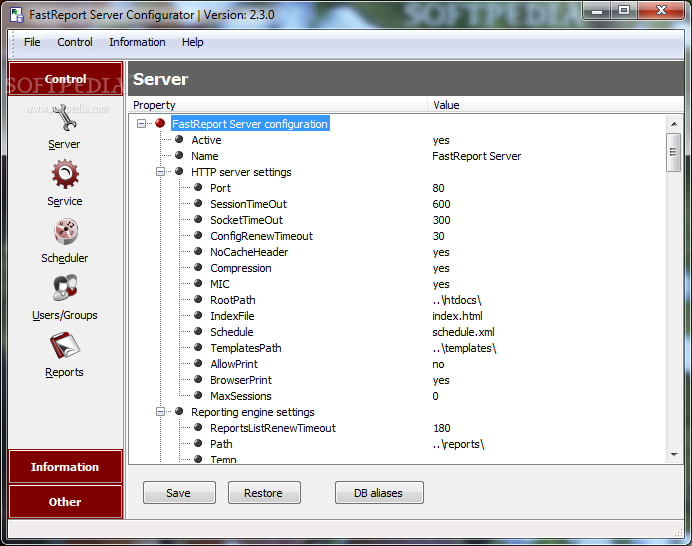Viewport: 692px width, 546px height.
Task: Click the Users/Groups sidebar label
Action: click(x=64, y=315)
